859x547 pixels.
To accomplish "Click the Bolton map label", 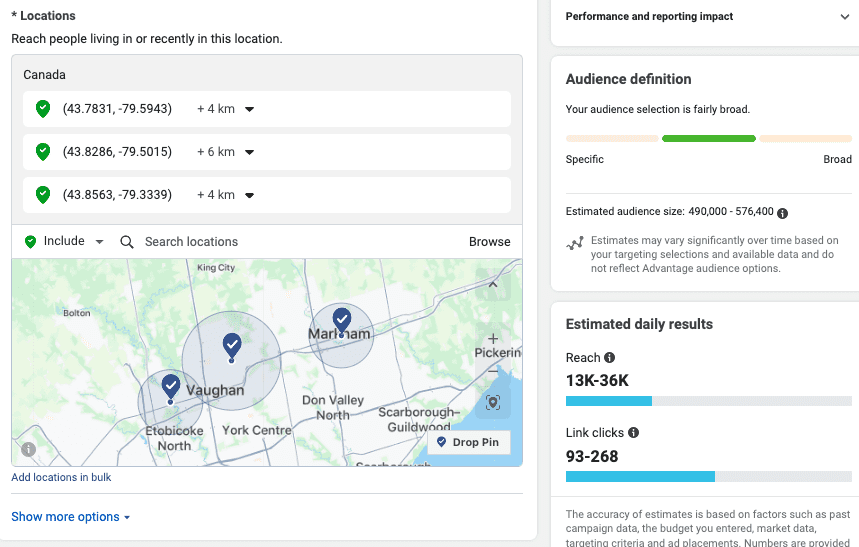I will coord(77,313).
